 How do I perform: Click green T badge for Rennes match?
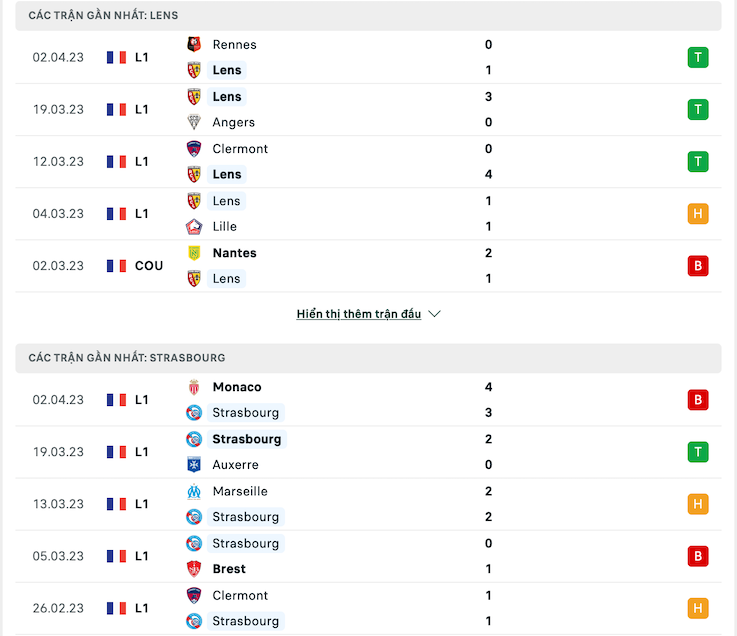tap(698, 57)
